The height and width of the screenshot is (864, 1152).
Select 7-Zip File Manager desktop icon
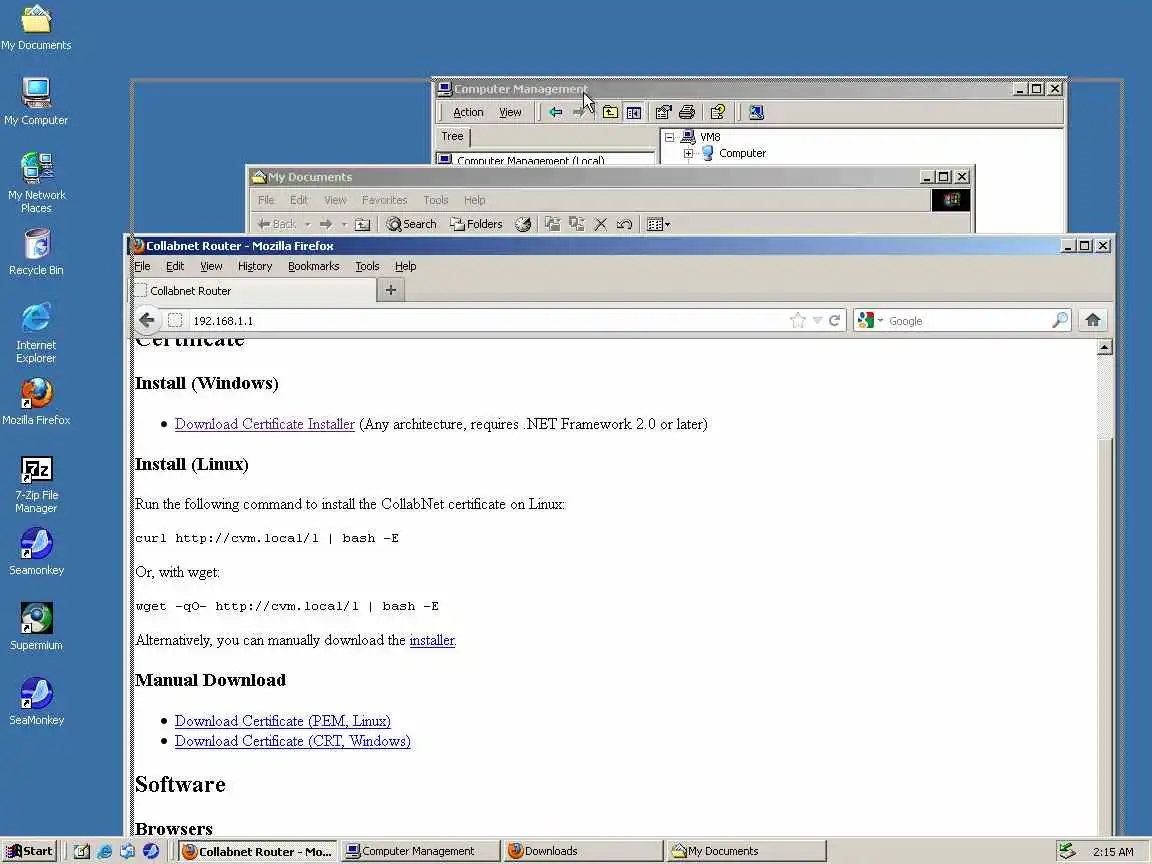tap(36, 484)
